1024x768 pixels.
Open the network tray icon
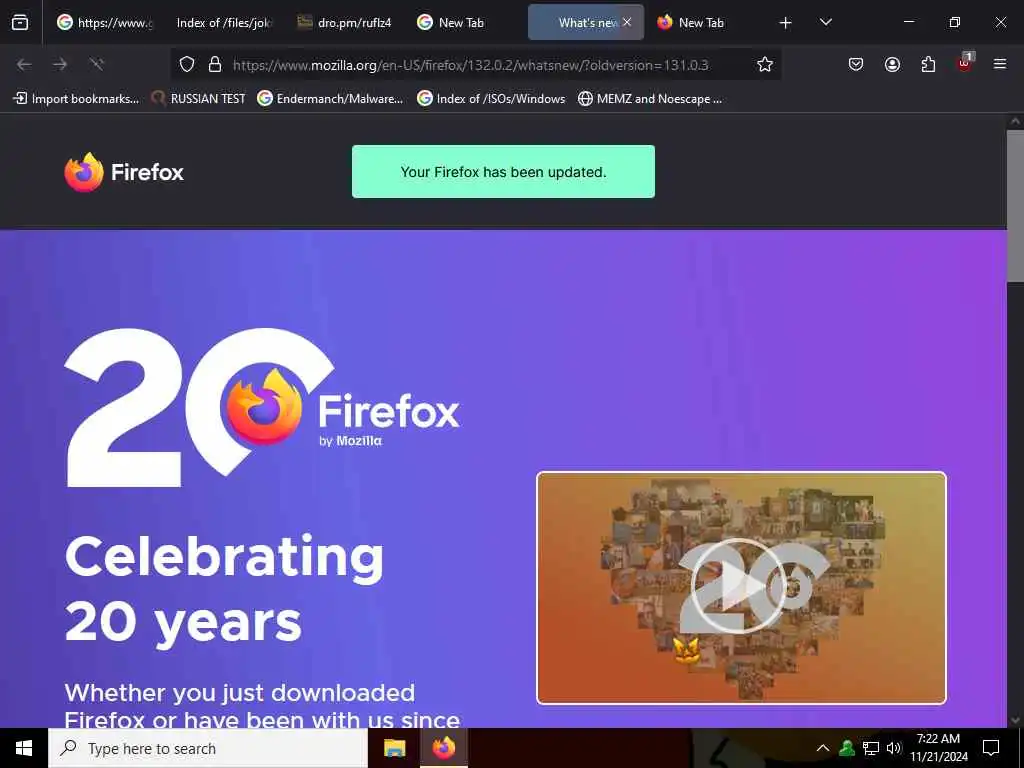tap(871, 748)
